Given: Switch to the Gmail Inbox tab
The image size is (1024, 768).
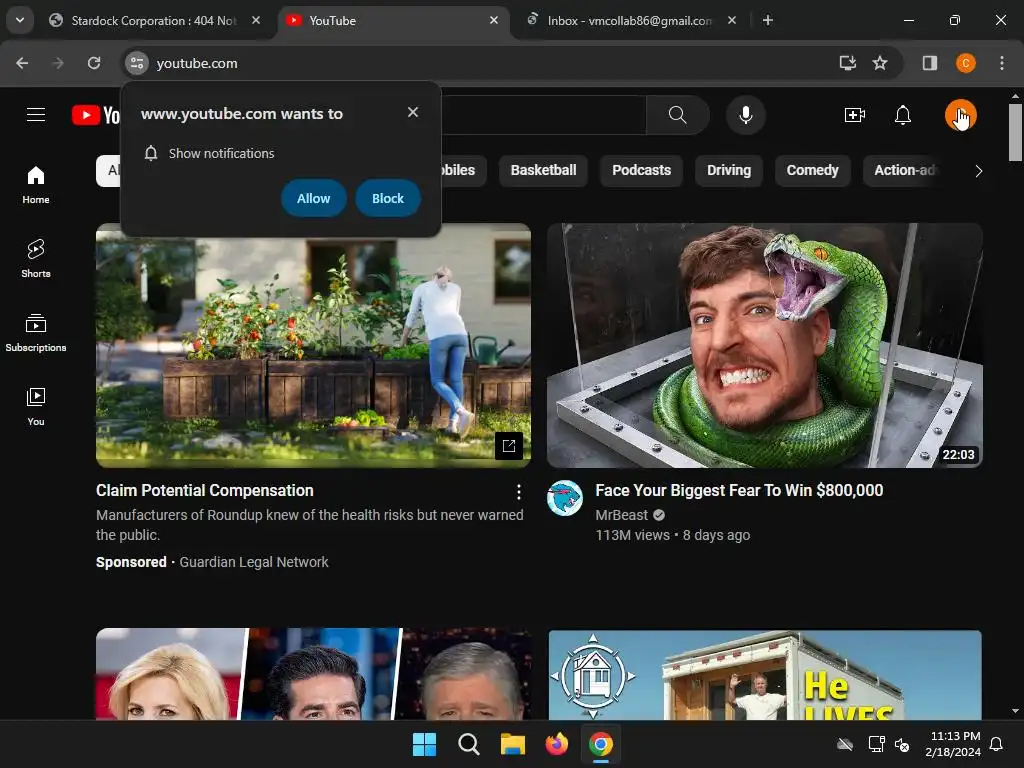Looking at the screenshot, I should (x=630, y=20).
